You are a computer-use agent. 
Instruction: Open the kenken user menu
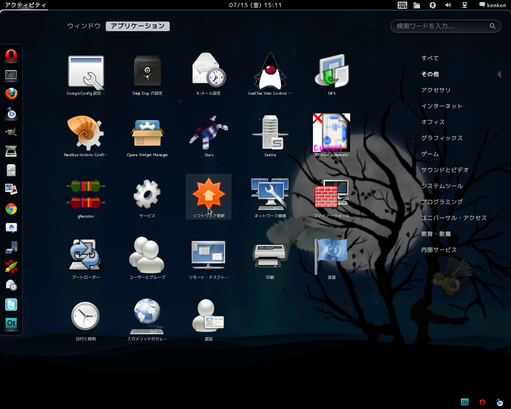[x=492, y=5]
